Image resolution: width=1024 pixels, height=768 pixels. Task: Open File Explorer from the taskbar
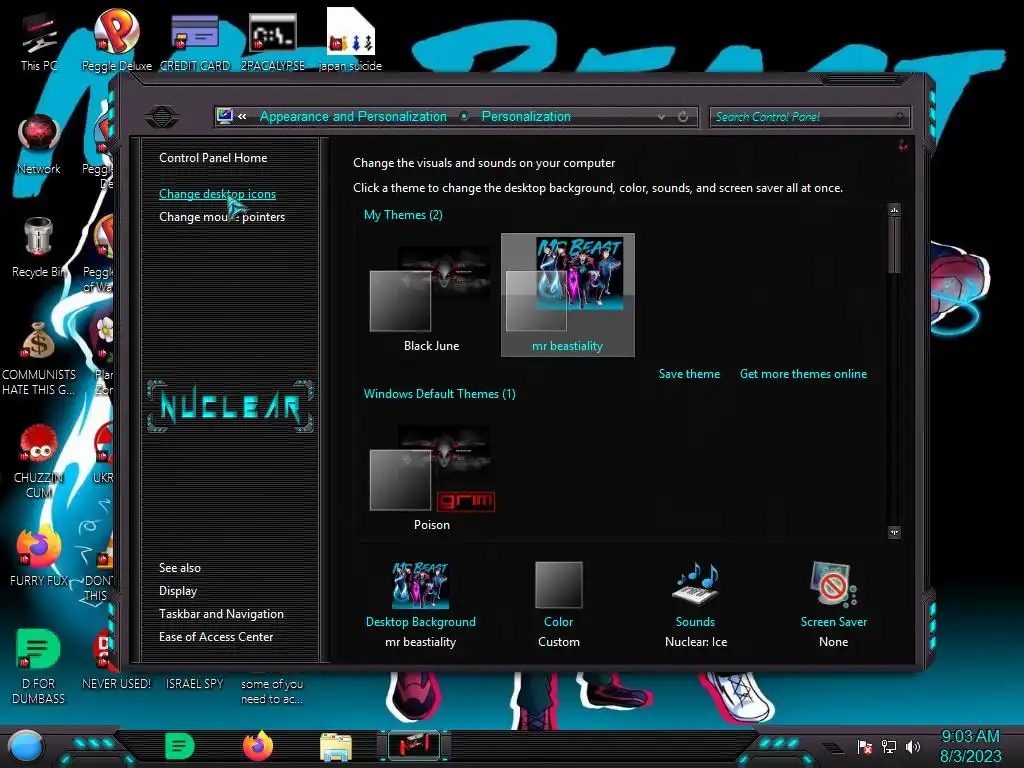coord(336,747)
